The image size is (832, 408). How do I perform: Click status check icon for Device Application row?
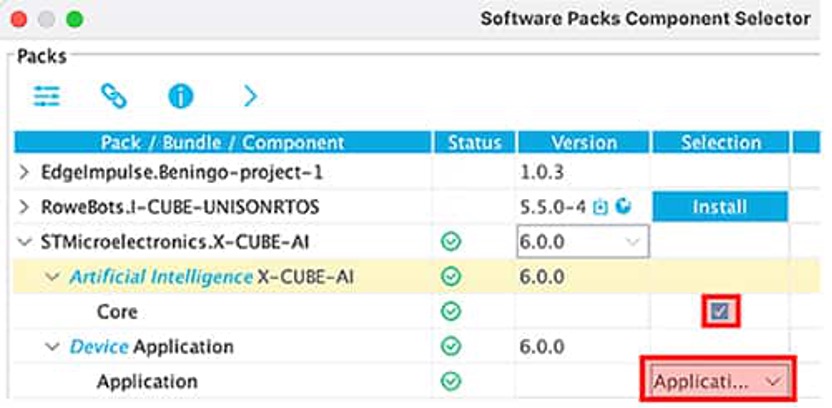coord(451,347)
